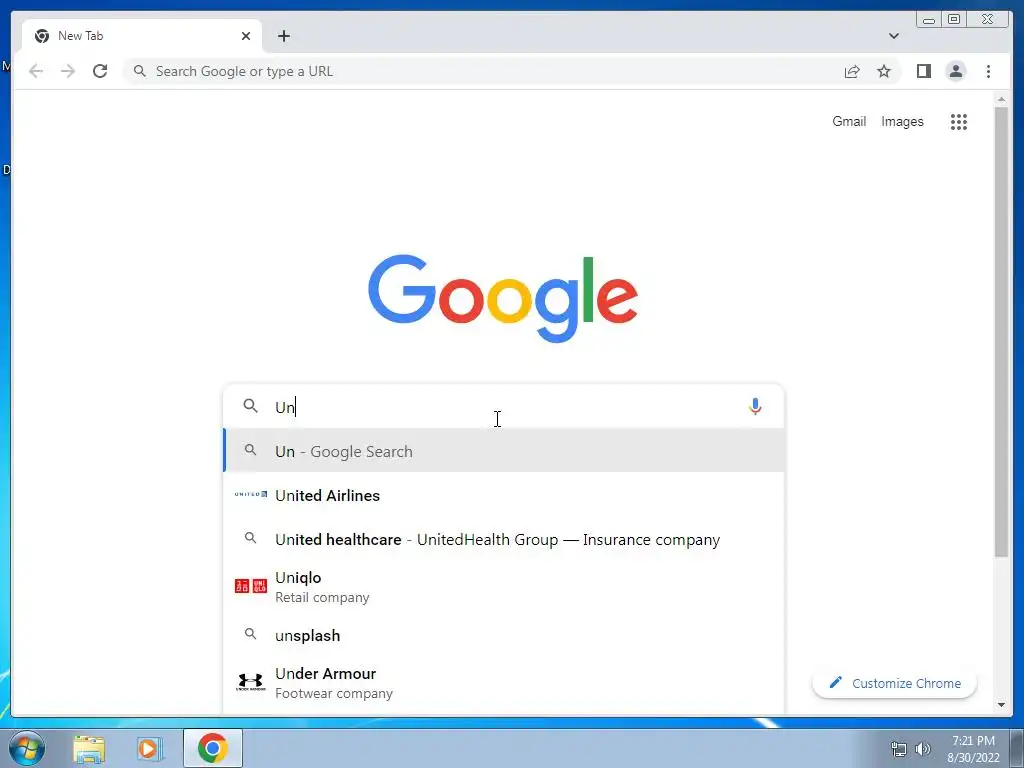1024x768 pixels.
Task: Bookmark this tab with the star icon
Action: tap(884, 71)
